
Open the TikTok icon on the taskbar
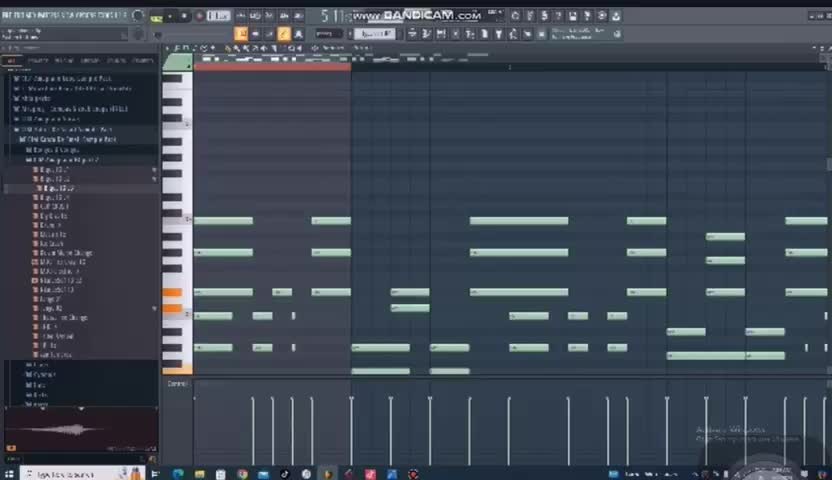(284, 474)
